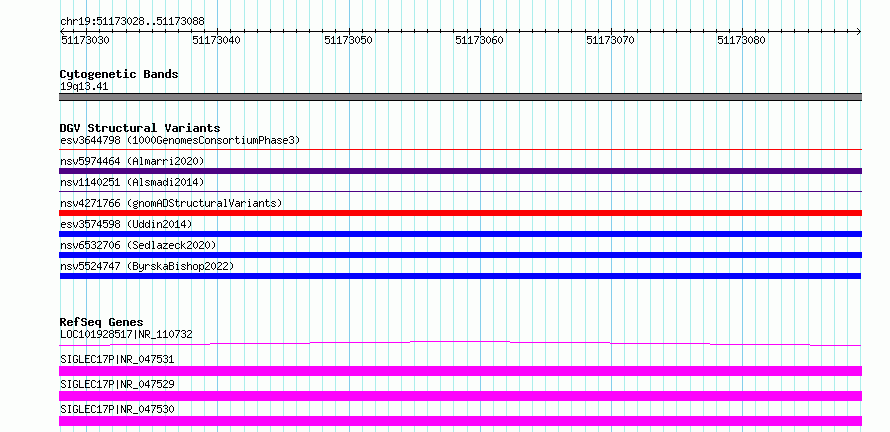The width and height of the screenshot is (890, 432).
Task: Open variant esv3644798 label
Action: pos(180,140)
